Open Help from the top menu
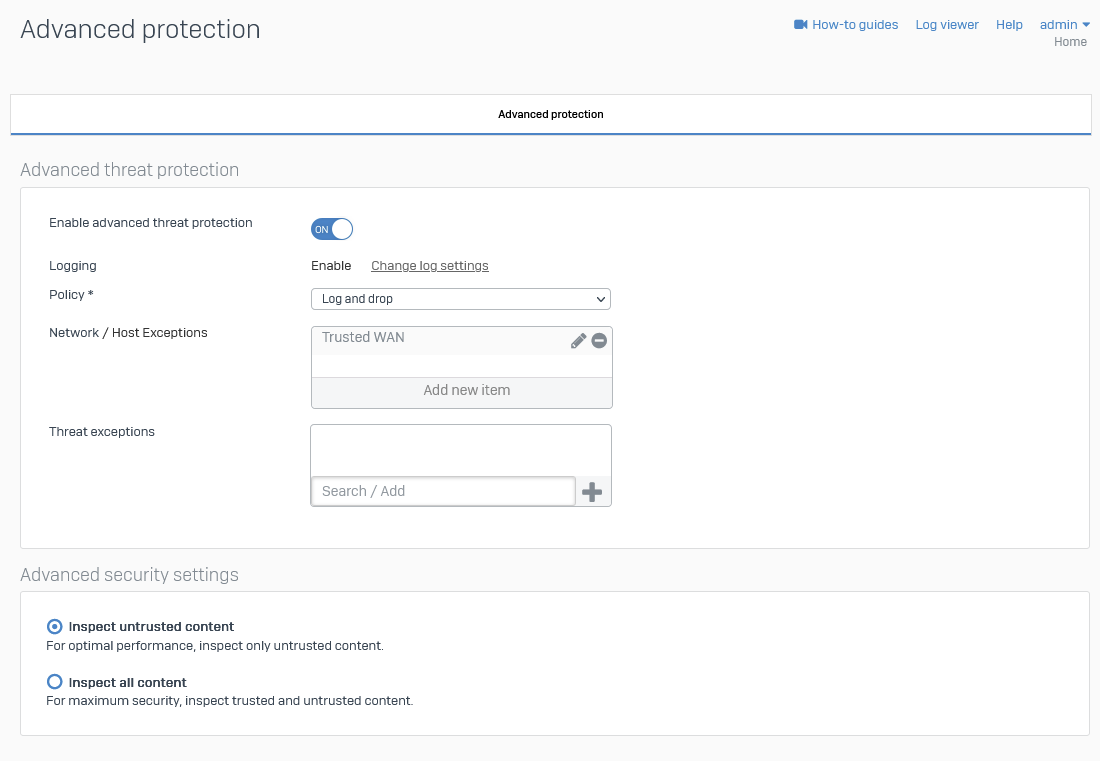The height and width of the screenshot is (761, 1100). (x=1009, y=25)
